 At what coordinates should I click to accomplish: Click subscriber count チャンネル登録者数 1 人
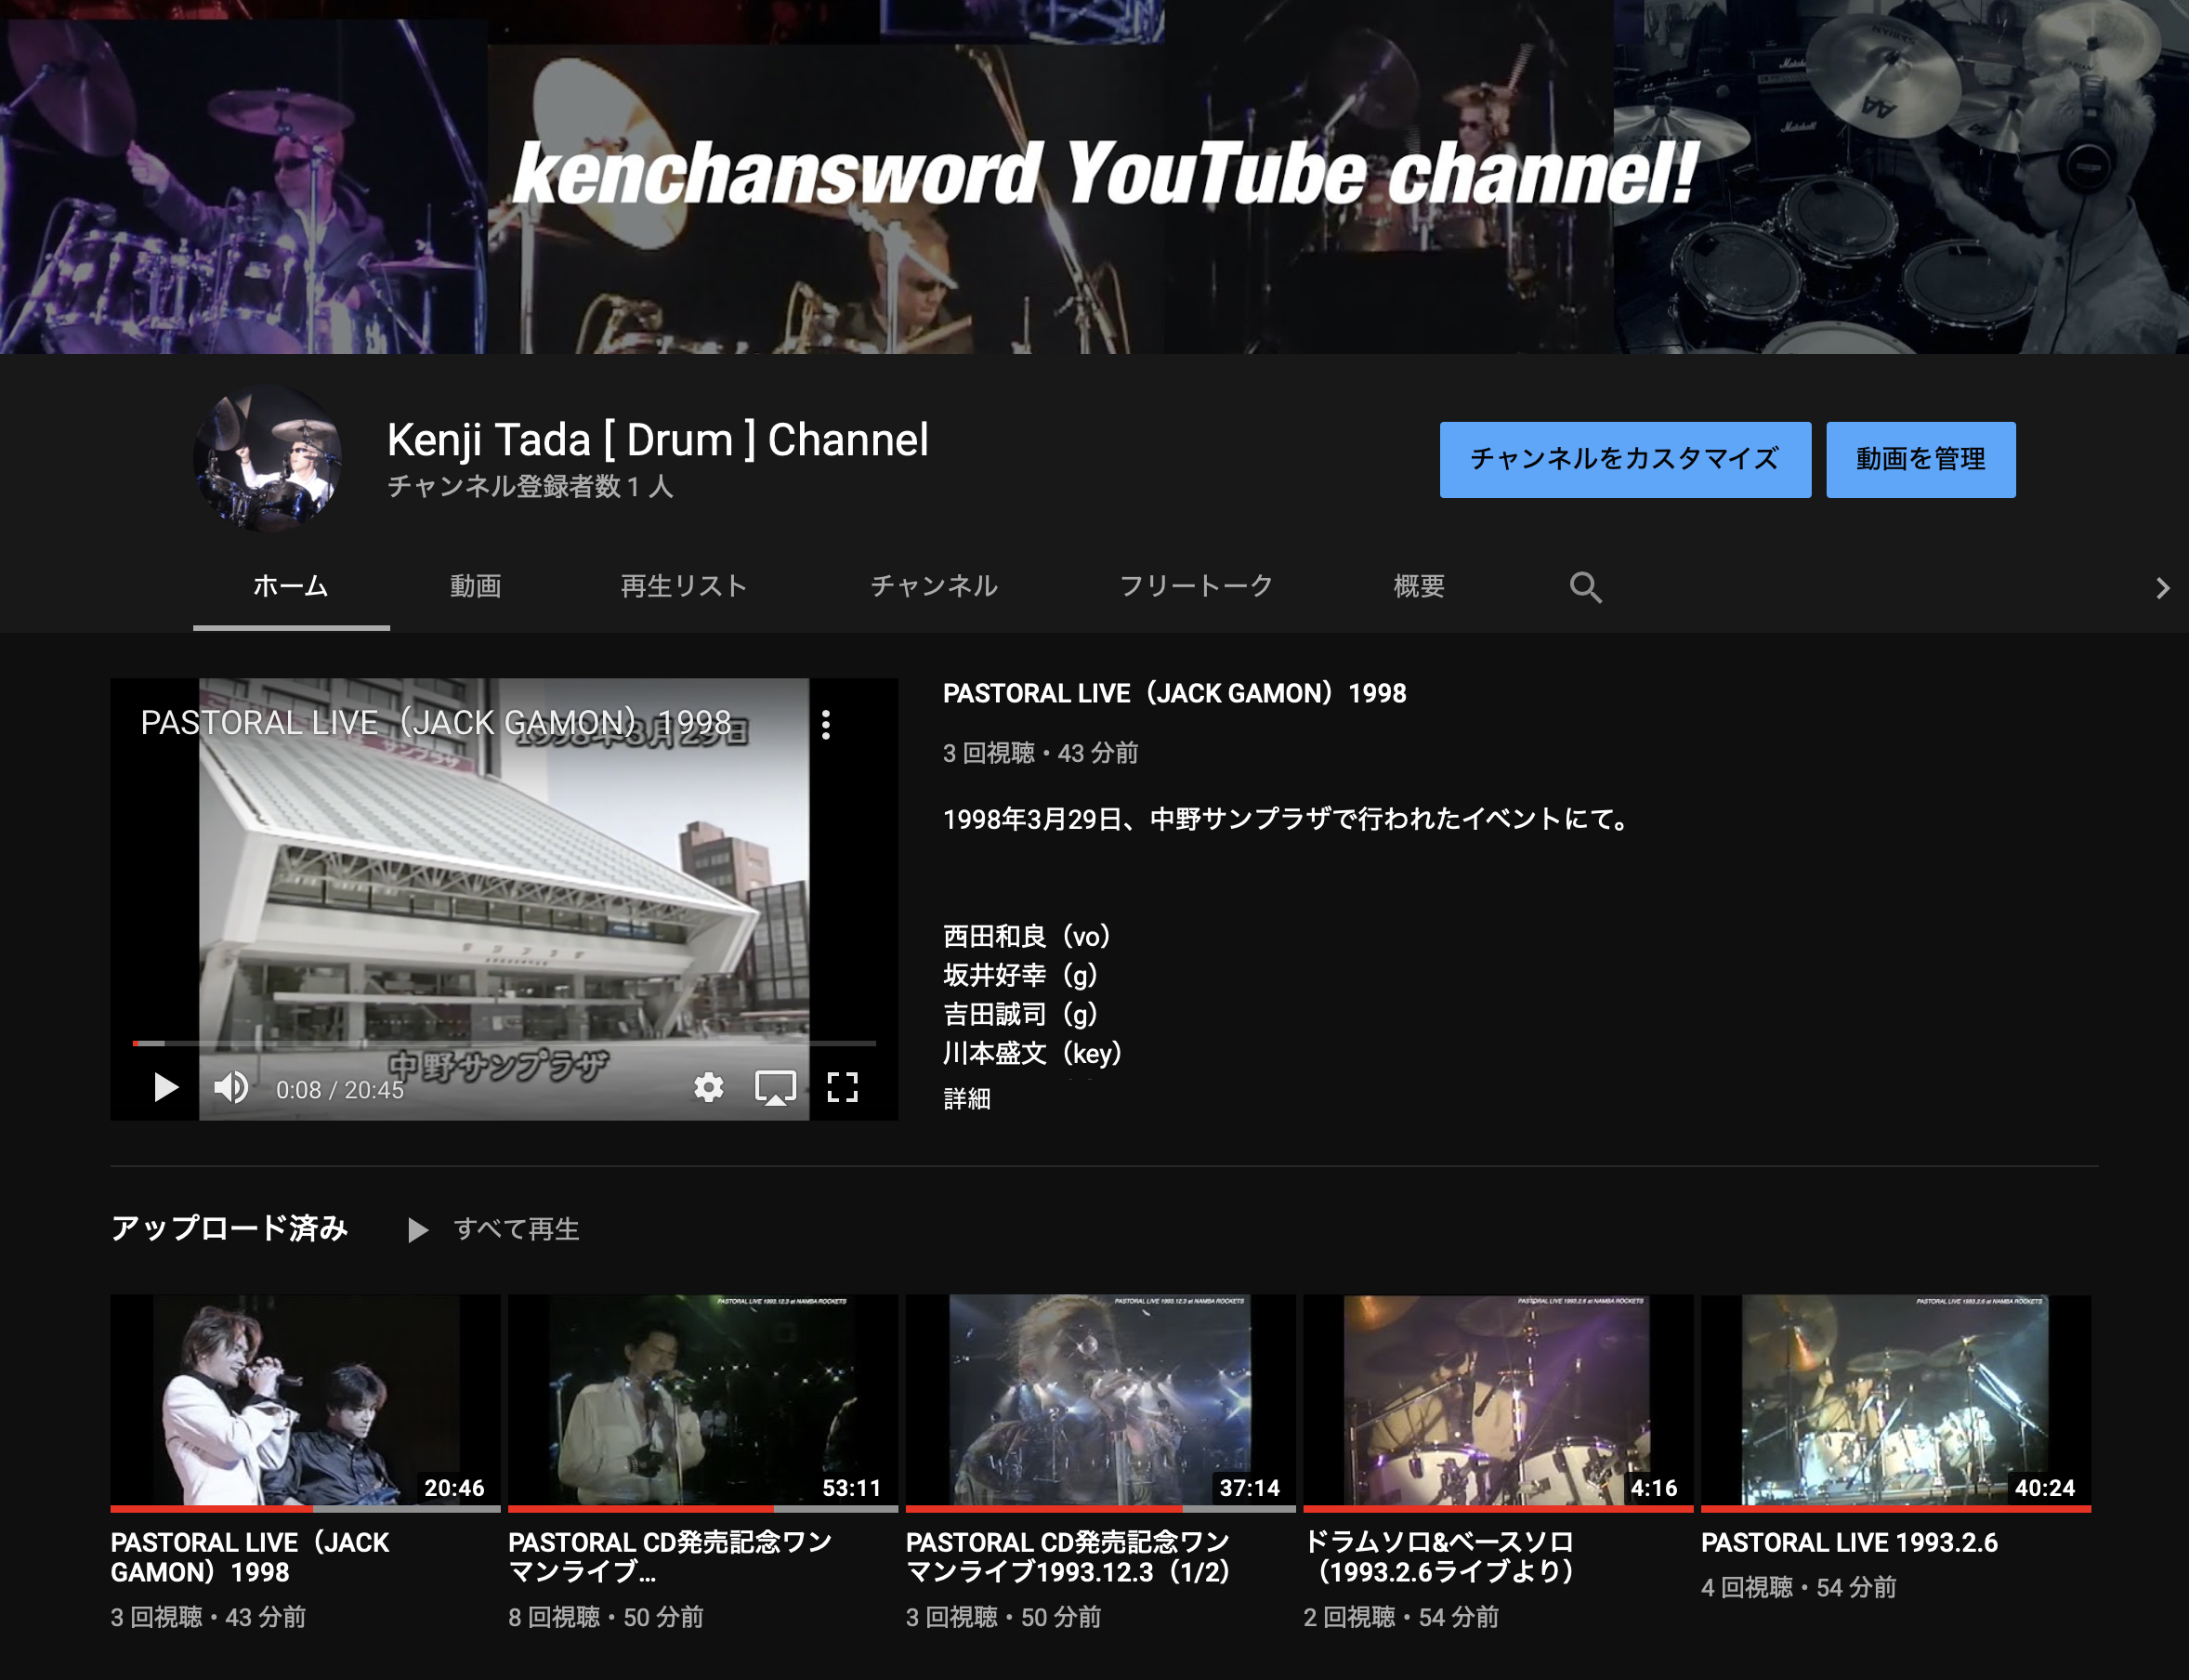coord(530,487)
